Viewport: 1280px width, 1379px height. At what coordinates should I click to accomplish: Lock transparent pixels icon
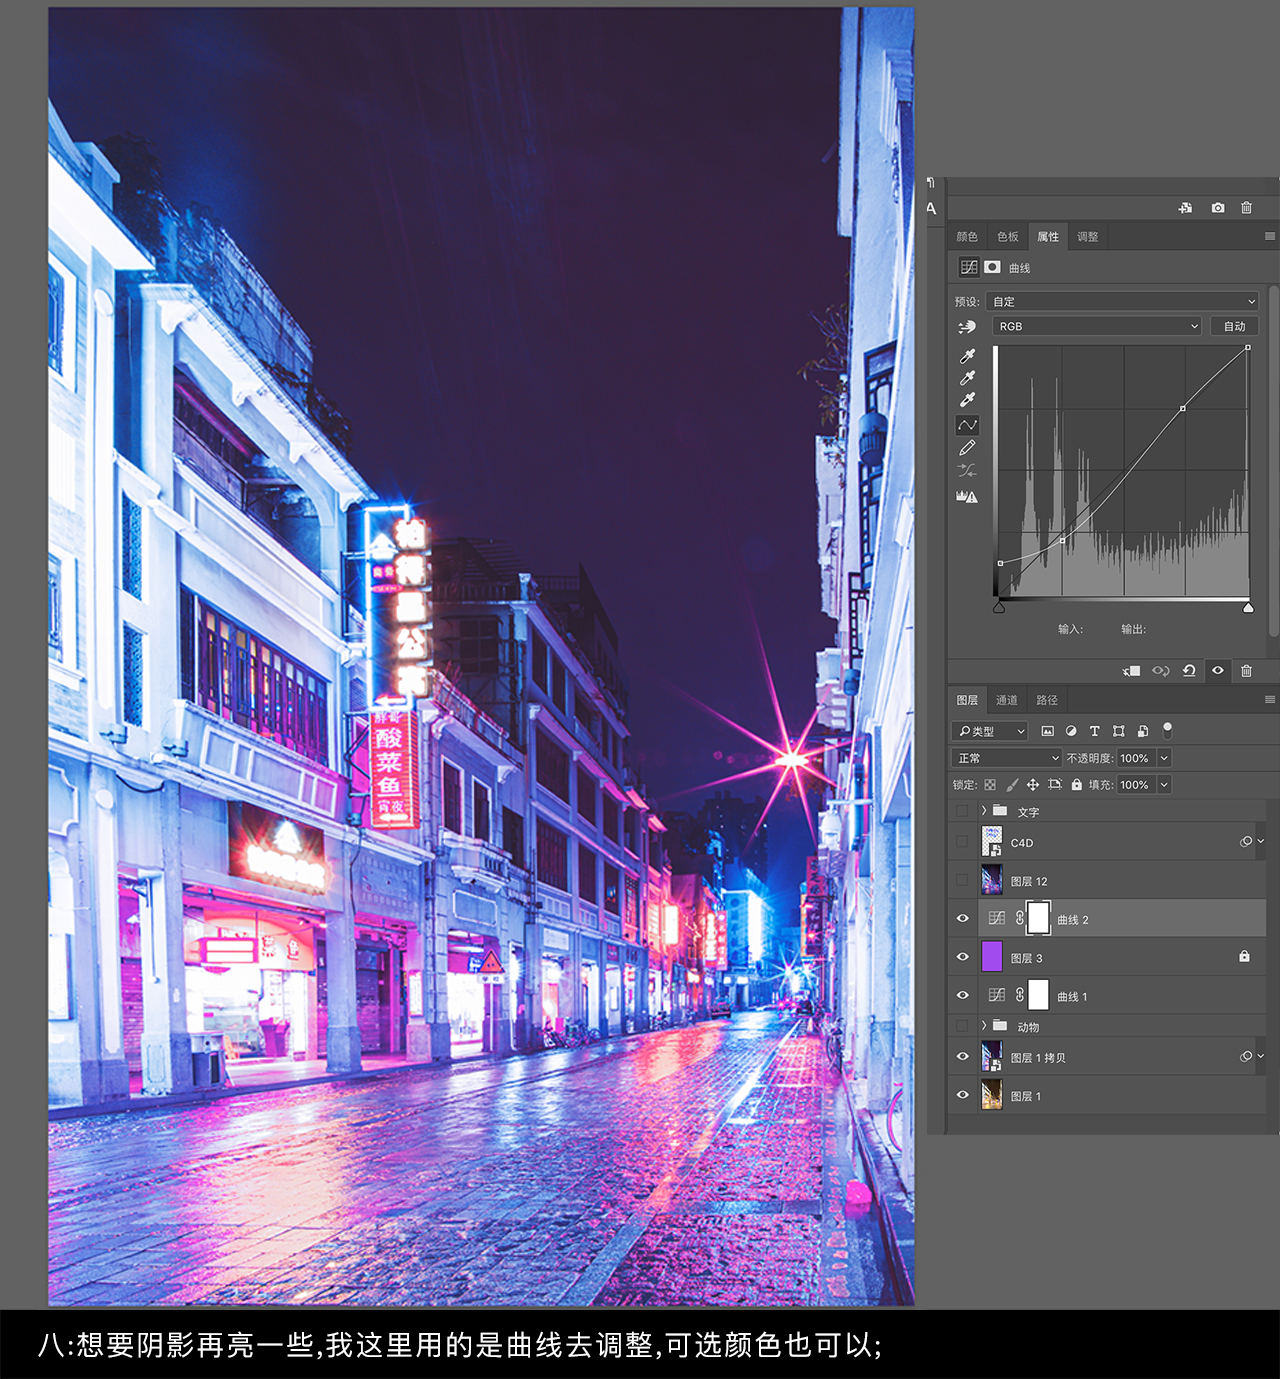990,785
